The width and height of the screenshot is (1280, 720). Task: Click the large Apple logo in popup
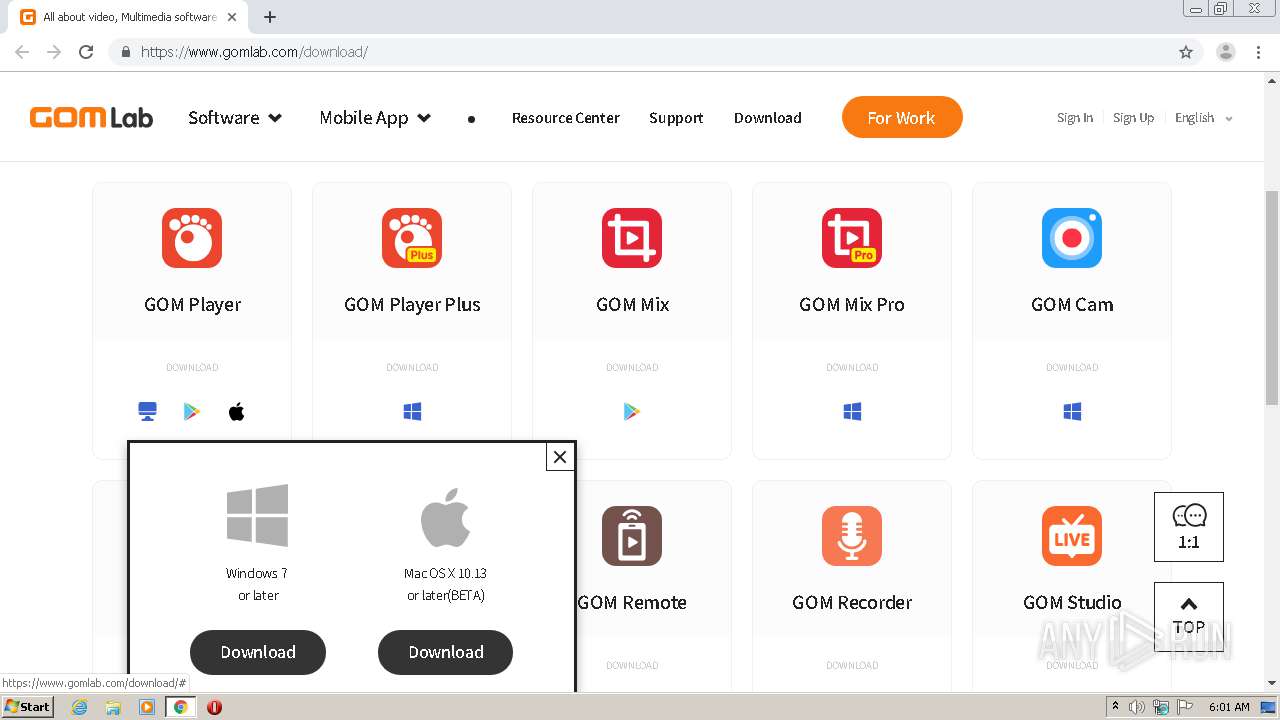pos(446,518)
